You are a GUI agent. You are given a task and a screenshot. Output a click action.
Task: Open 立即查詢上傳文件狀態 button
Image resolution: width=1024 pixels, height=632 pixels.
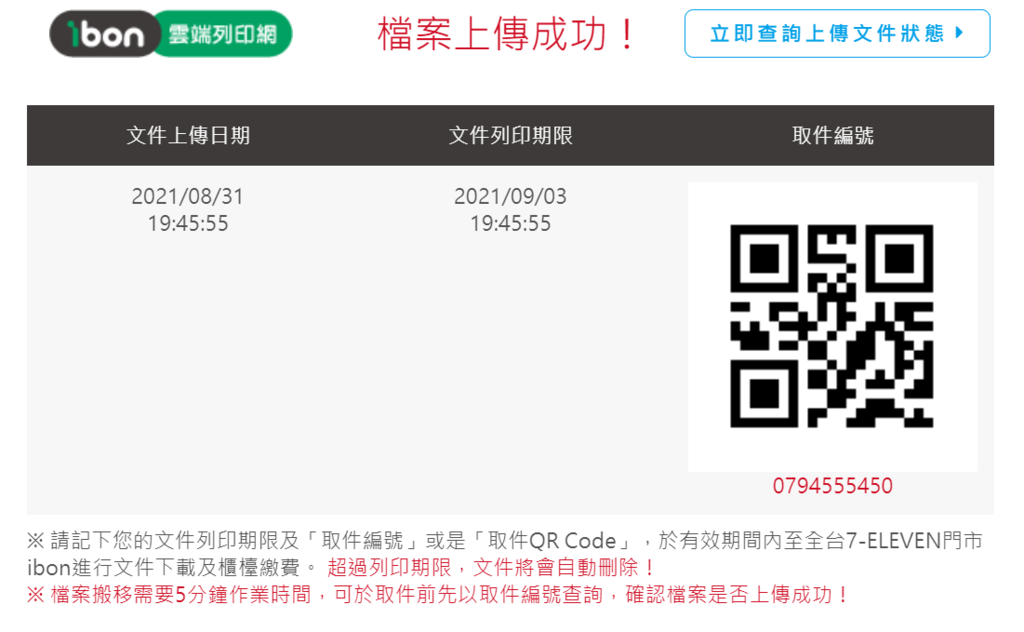tap(837, 33)
